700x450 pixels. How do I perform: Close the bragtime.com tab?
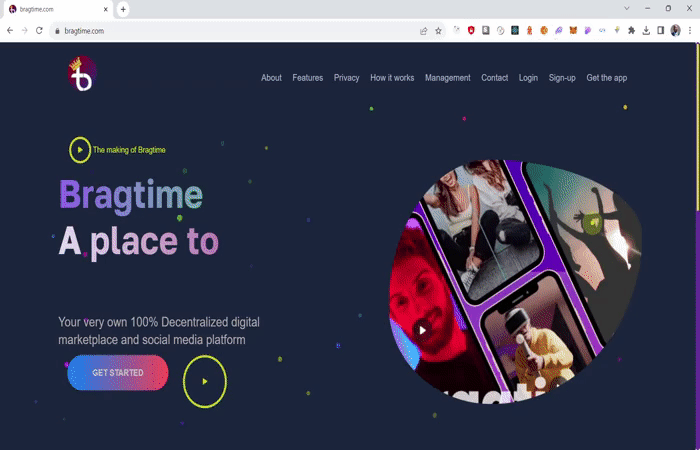[x=106, y=9]
